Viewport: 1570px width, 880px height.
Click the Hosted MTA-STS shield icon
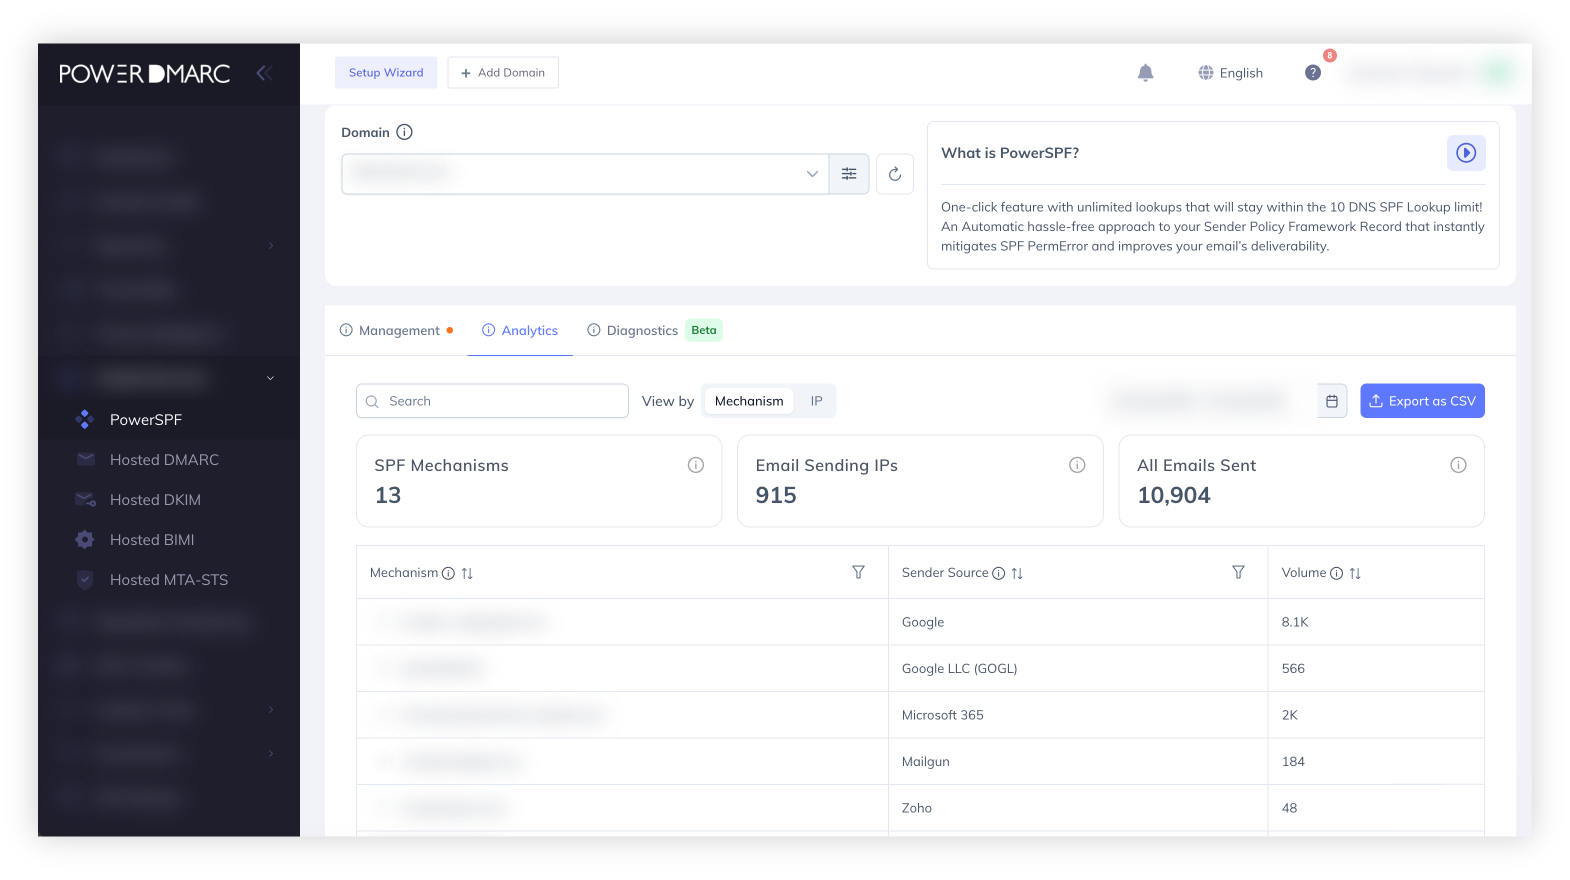85,580
